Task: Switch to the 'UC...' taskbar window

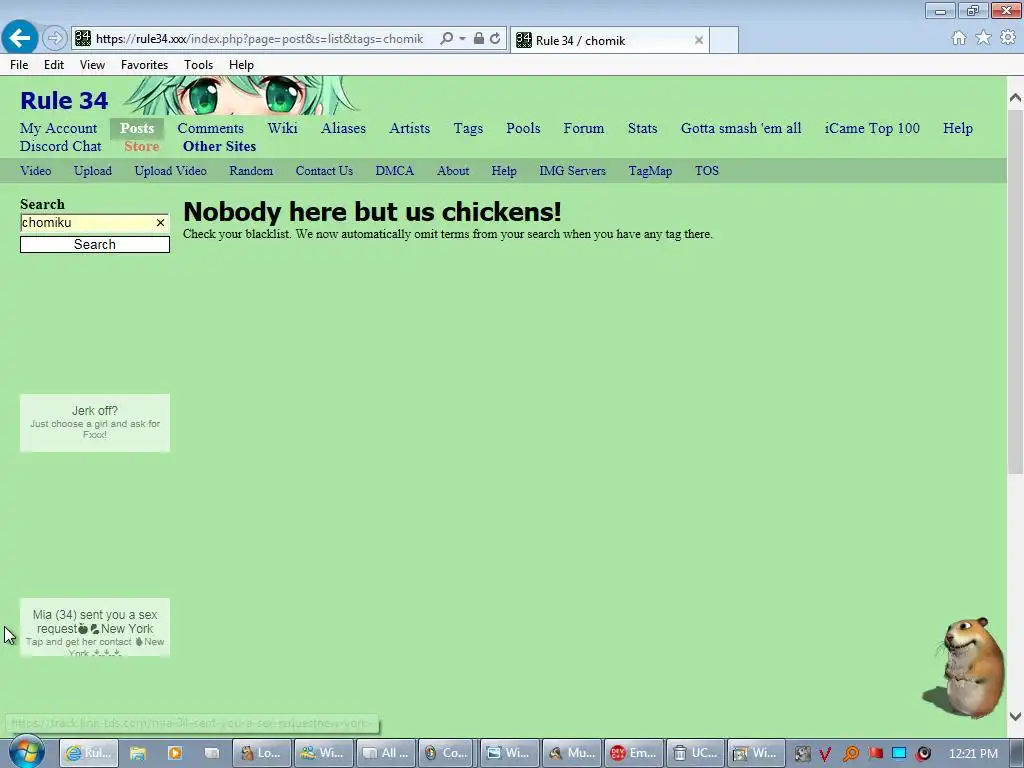Action: (x=696, y=753)
